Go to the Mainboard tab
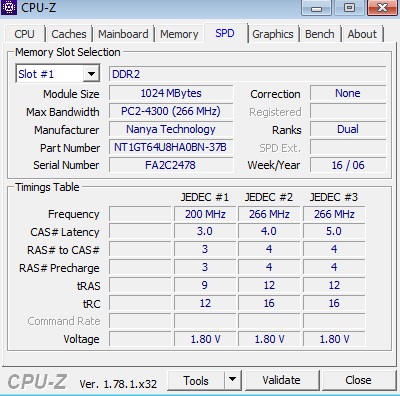Viewport: 400px width, 396px height. (x=123, y=34)
